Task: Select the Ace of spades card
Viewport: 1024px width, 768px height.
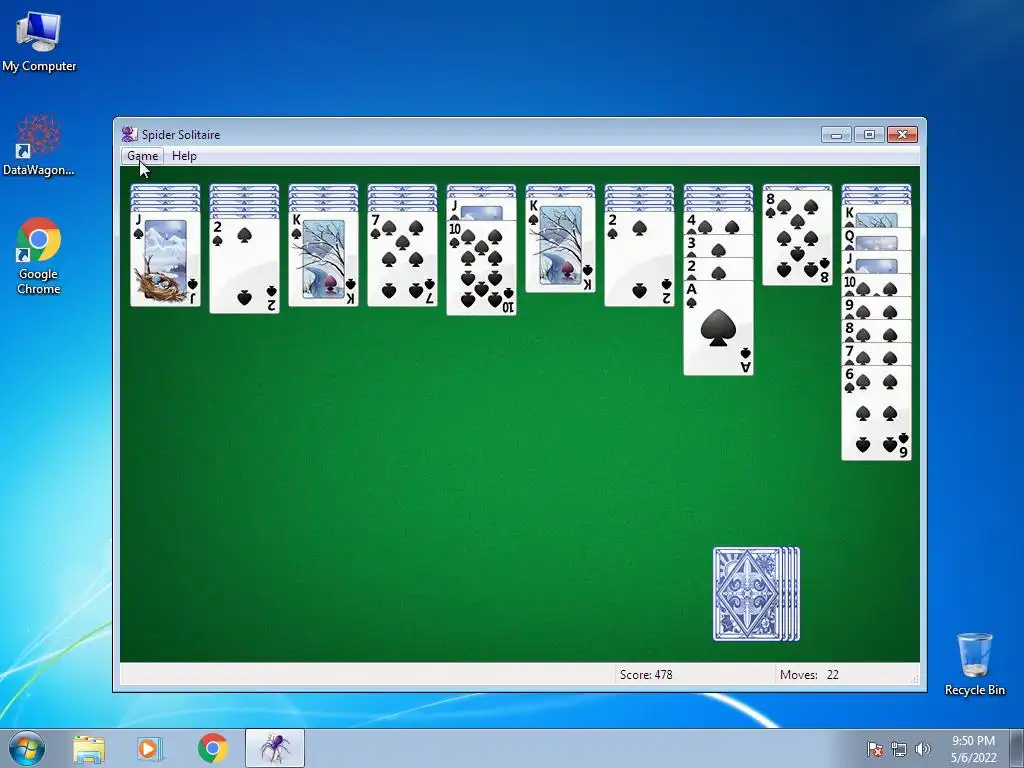Action: [x=718, y=328]
